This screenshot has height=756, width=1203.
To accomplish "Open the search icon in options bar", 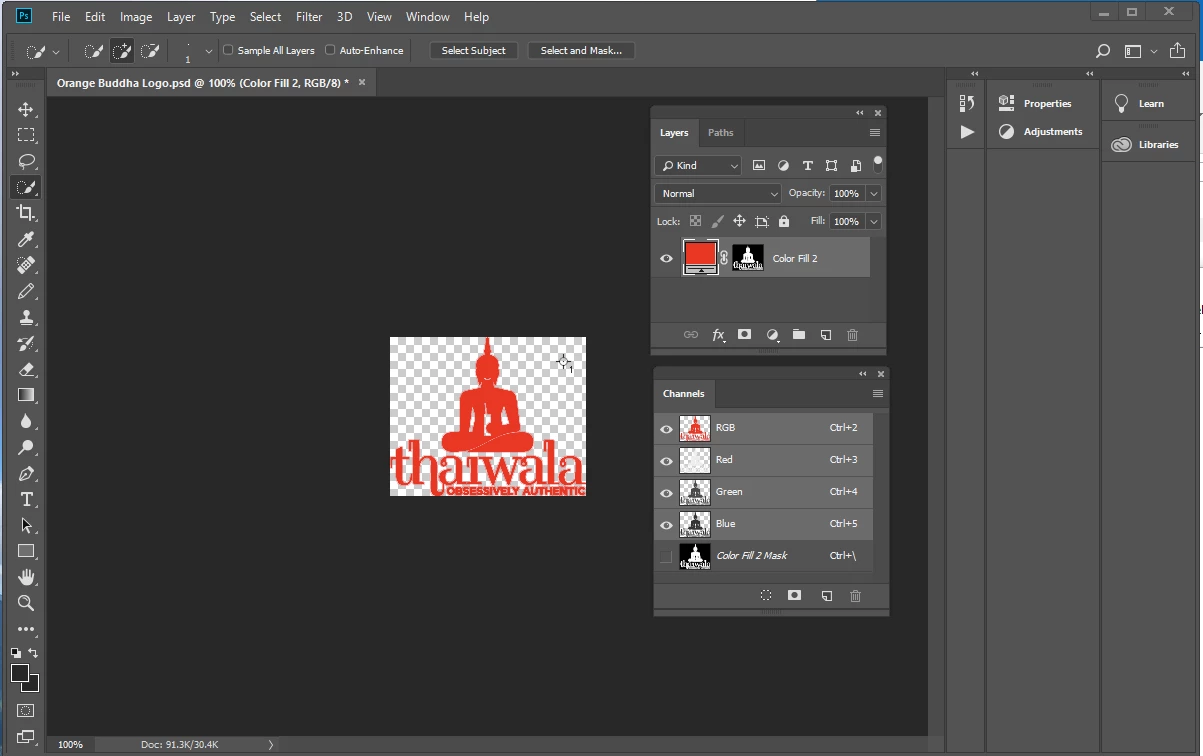I will pos(1102,50).
